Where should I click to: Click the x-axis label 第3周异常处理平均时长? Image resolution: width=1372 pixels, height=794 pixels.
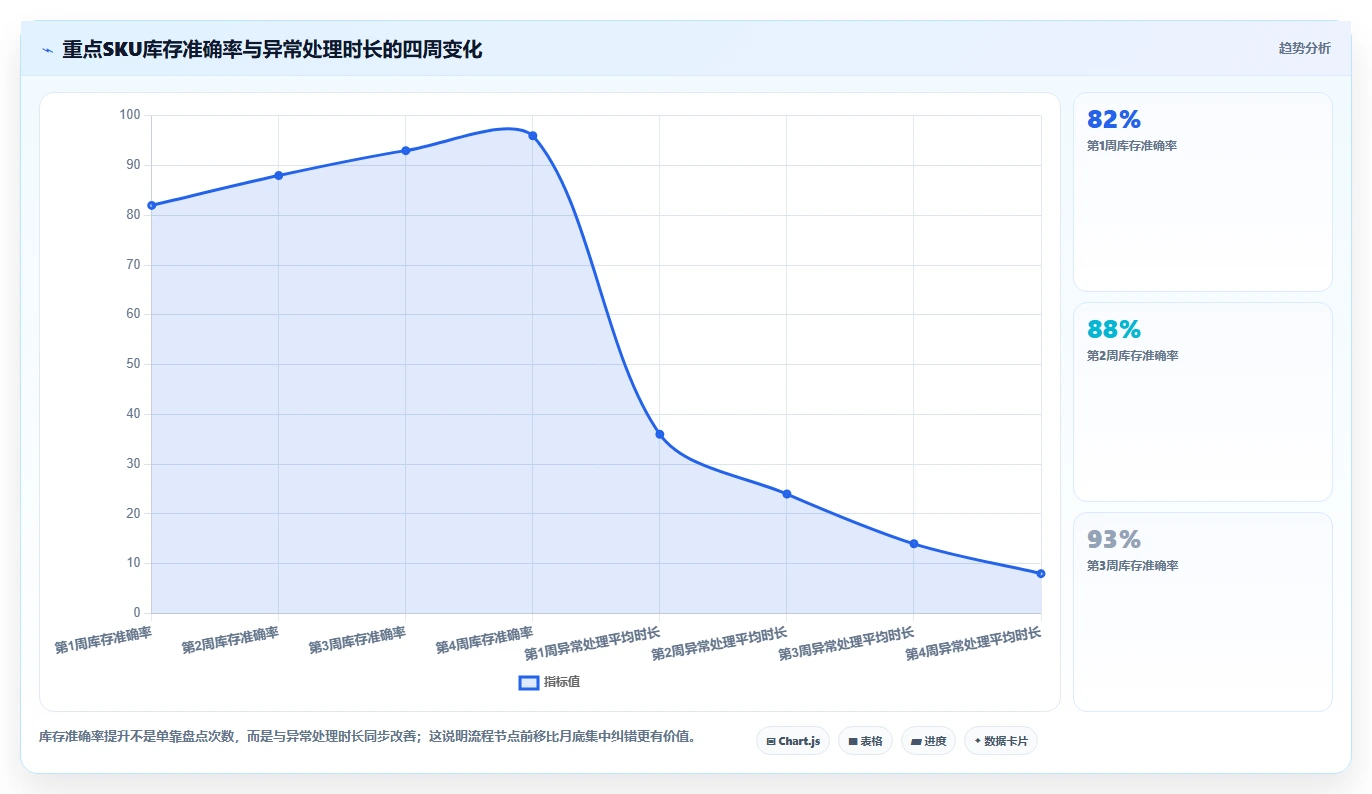click(846, 645)
